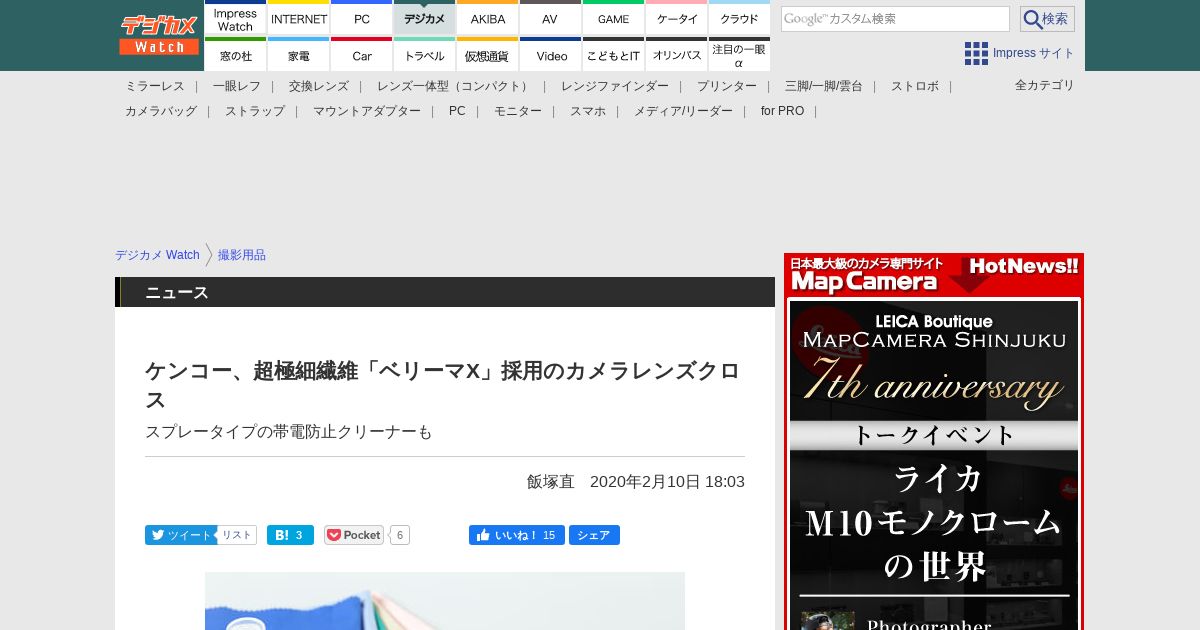This screenshot has height=630, width=1200.
Task: Select the デジカメ tab
Action: click(425, 18)
